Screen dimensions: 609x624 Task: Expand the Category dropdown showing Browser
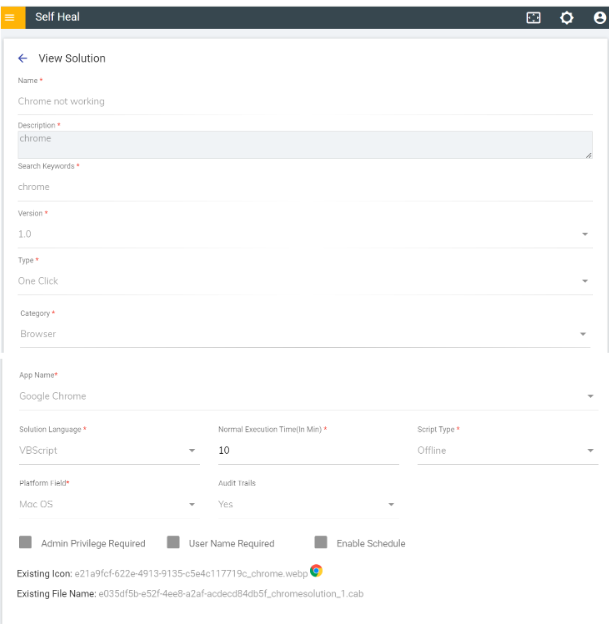point(584,335)
